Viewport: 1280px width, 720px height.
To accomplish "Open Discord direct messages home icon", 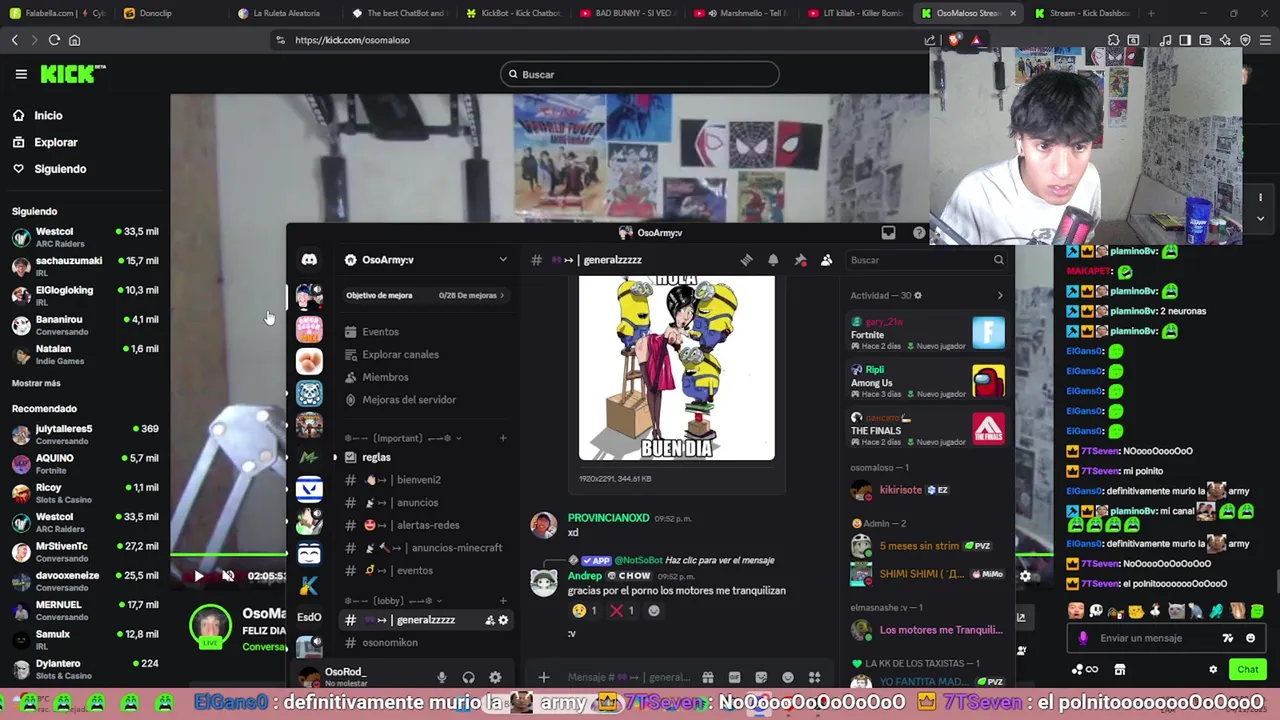I will [x=309, y=260].
